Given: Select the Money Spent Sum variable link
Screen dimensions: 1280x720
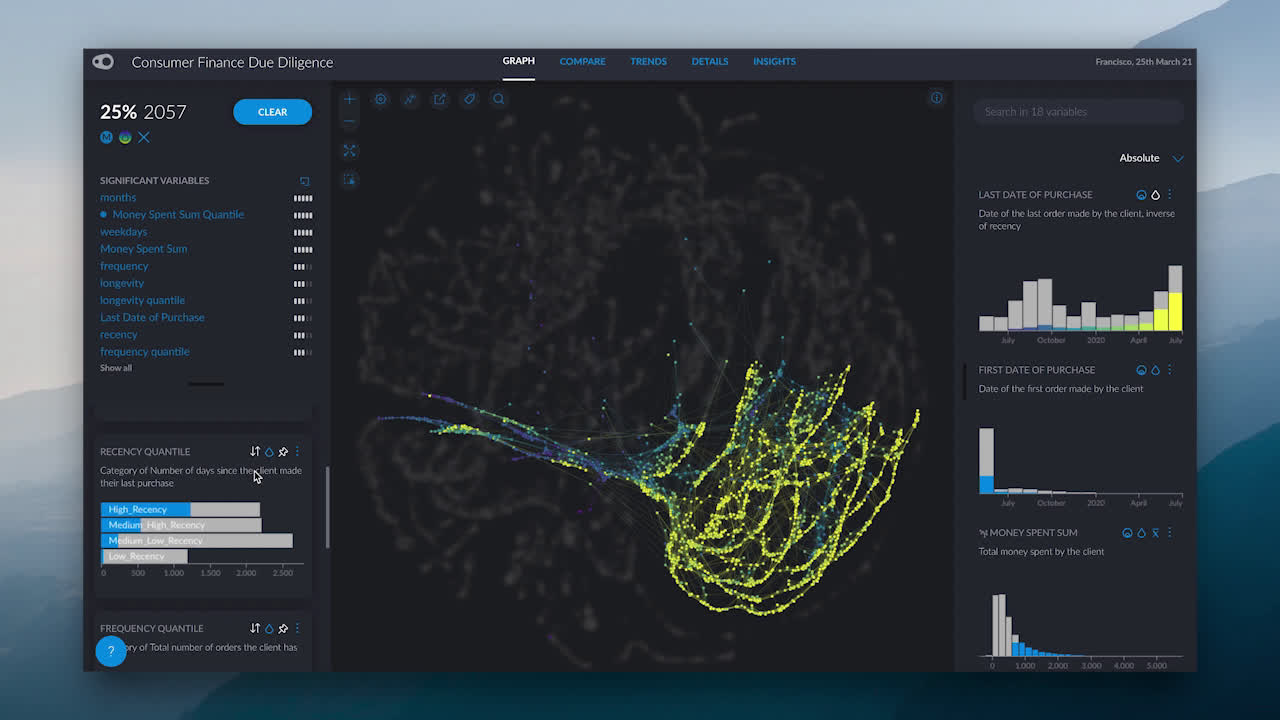Looking at the screenshot, I should (x=143, y=248).
